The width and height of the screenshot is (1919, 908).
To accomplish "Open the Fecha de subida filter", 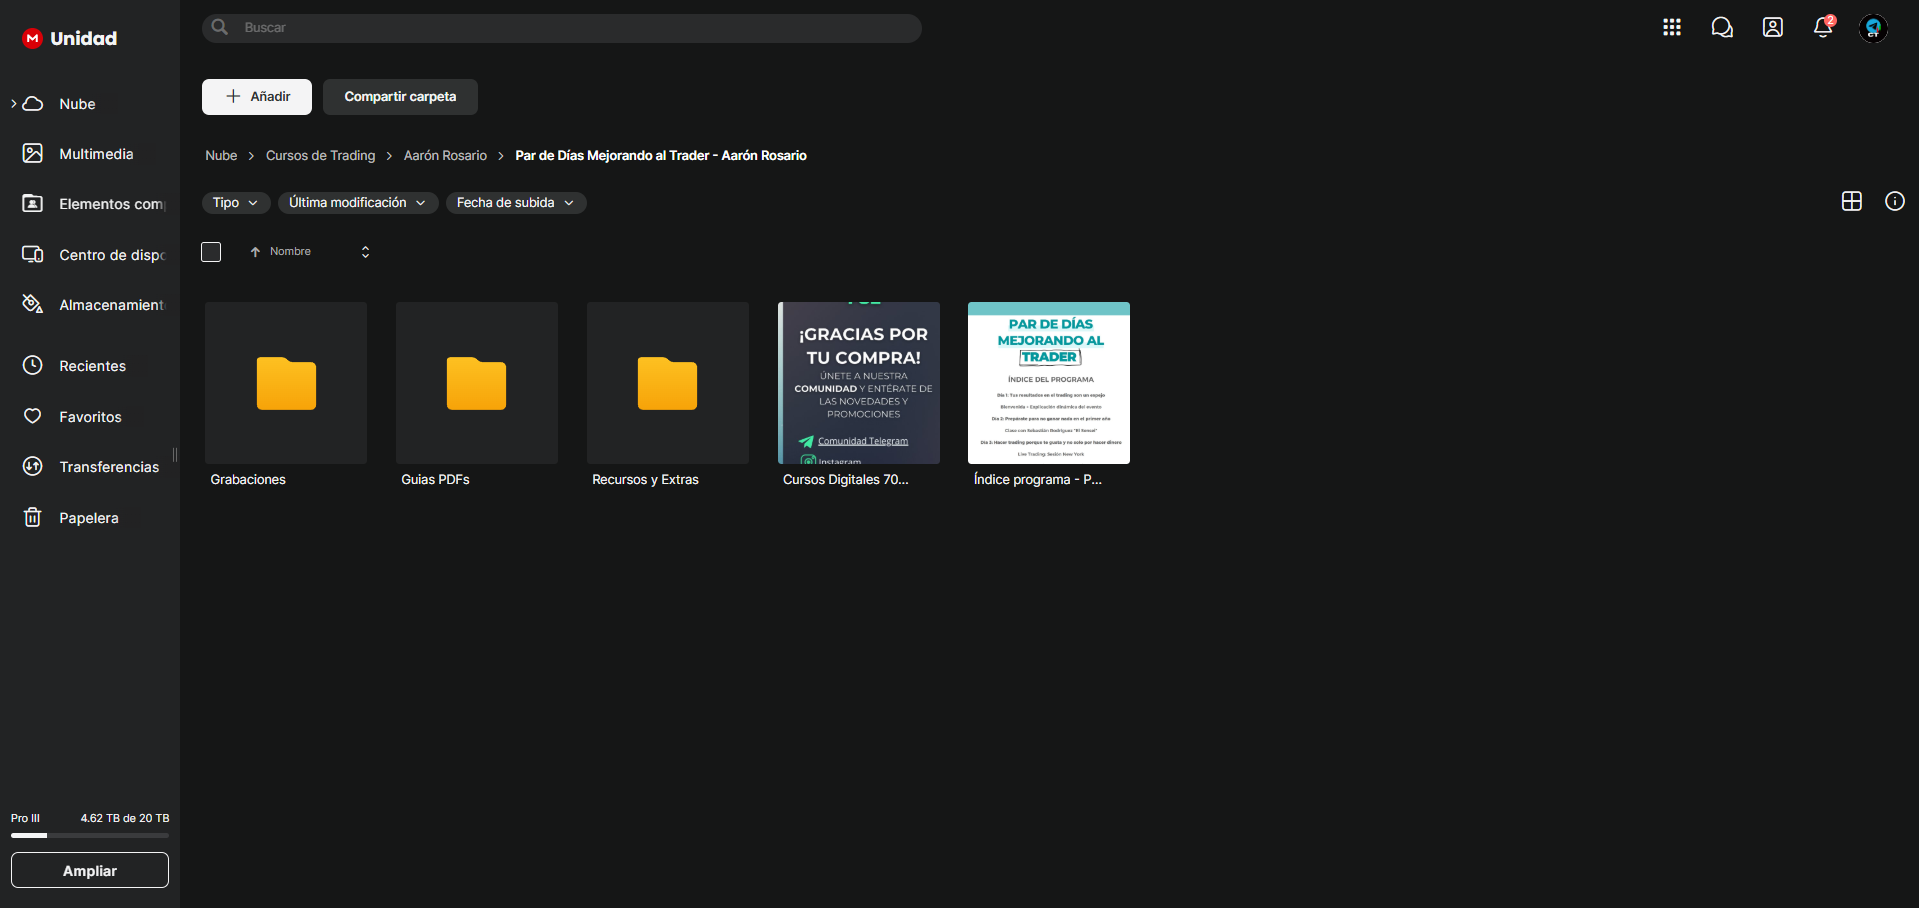I will pyautogui.click(x=515, y=203).
